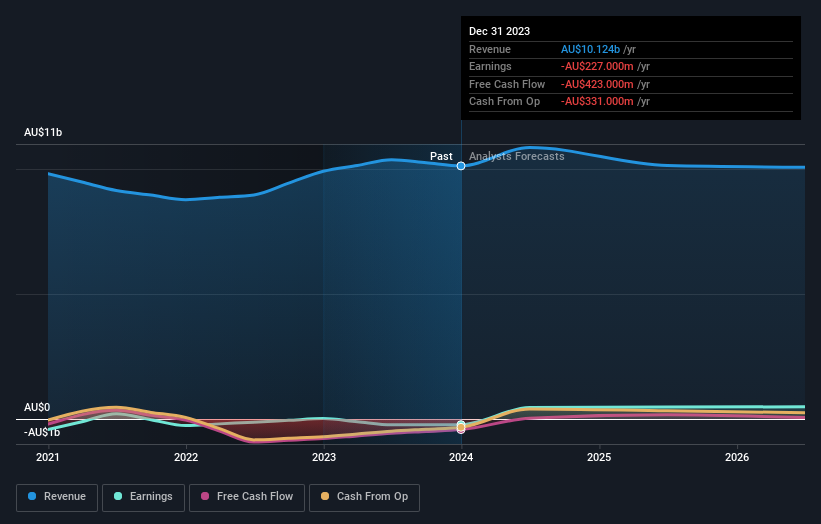Image resolution: width=821 pixels, height=524 pixels.
Task: Toggle the Revenue legend series
Action: click(57, 497)
